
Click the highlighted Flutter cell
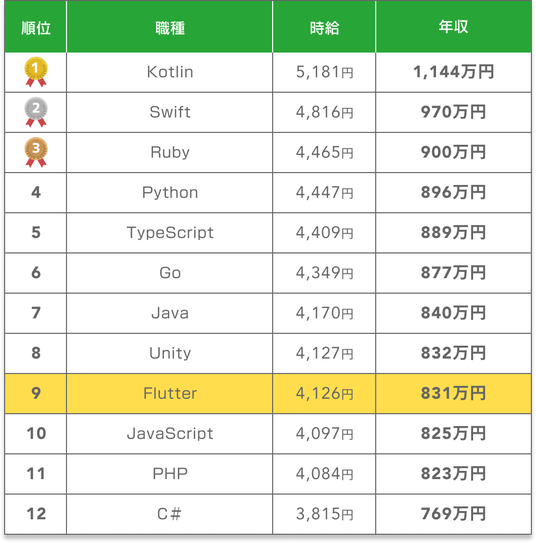coord(170,393)
